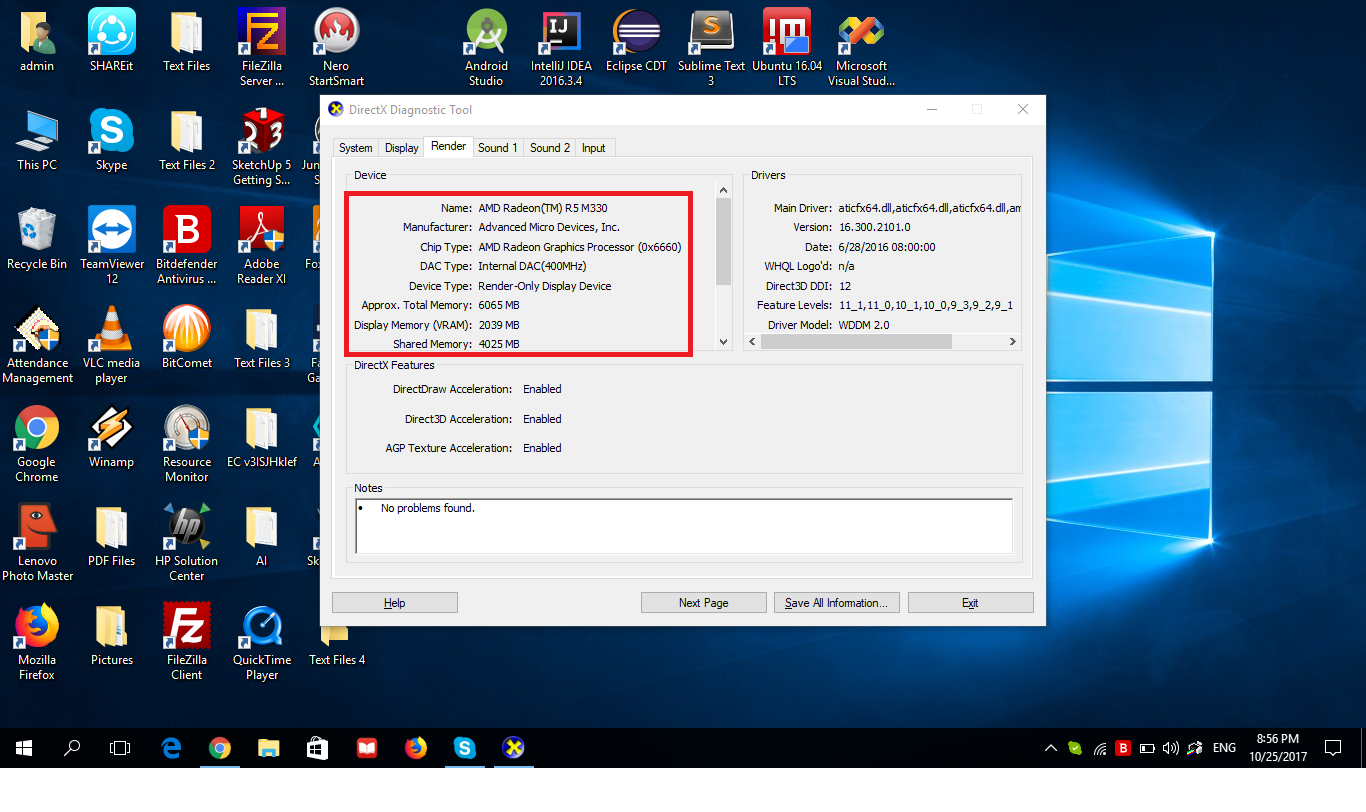Screen dimensions: 1366x812
Task: Click the Eclipse CDT desktop icon
Action: point(636,42)
